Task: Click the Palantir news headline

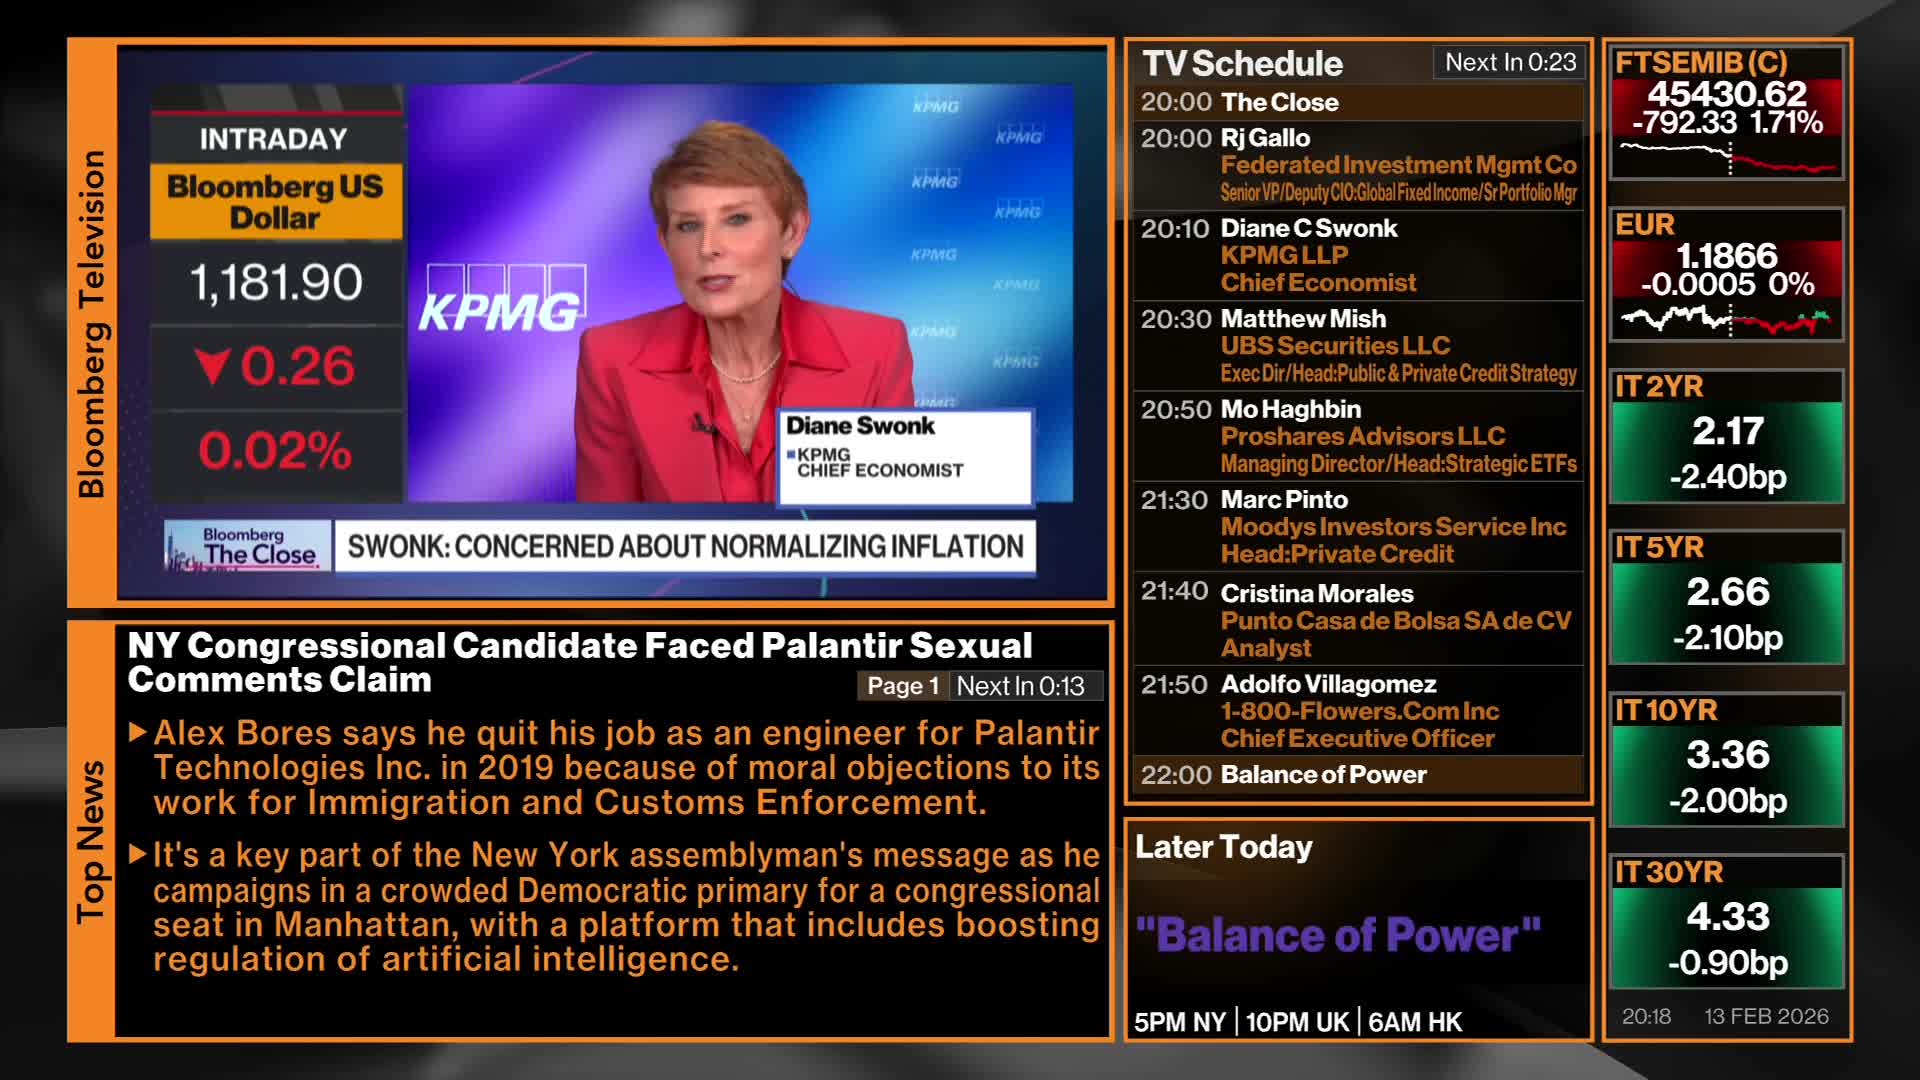Action: pyautogui.click(x=579, y=662)
